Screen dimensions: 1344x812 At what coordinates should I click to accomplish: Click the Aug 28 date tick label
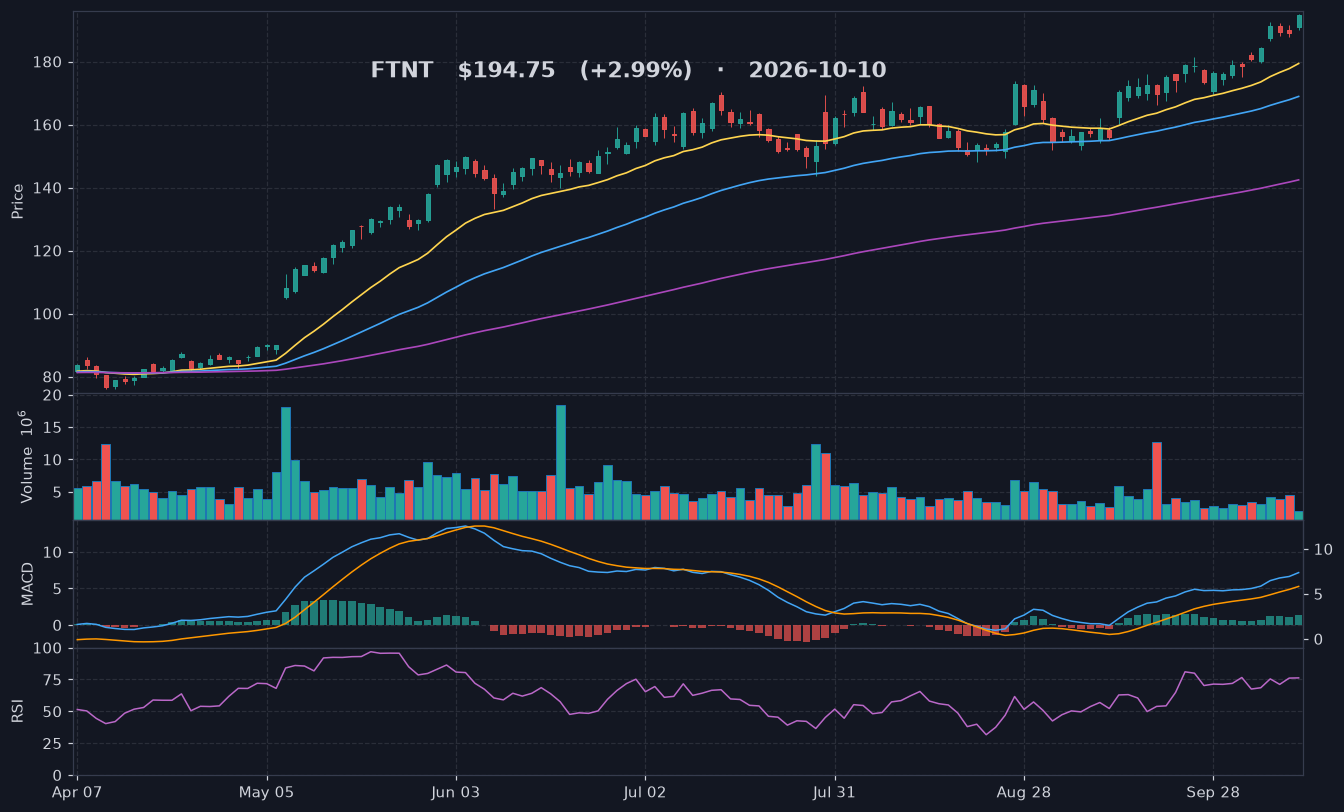pyautogui.click(x=1024, y=792)
